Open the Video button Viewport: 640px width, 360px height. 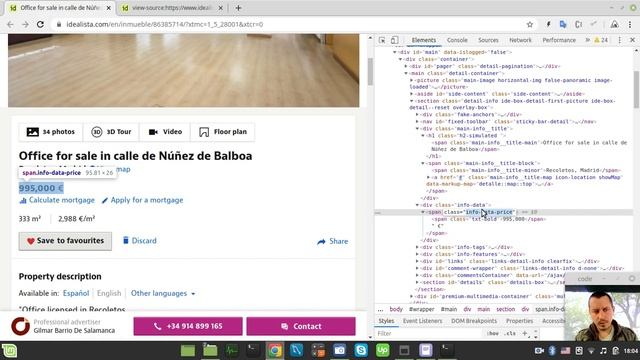tap(165, 132)
